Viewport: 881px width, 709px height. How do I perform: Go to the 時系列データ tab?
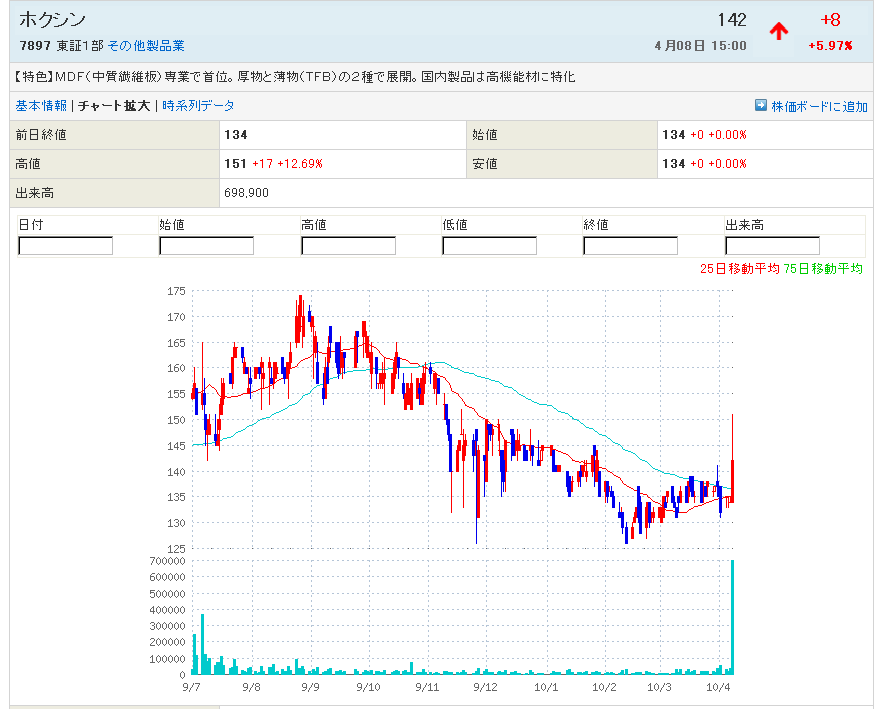click(x=198, y=105)
